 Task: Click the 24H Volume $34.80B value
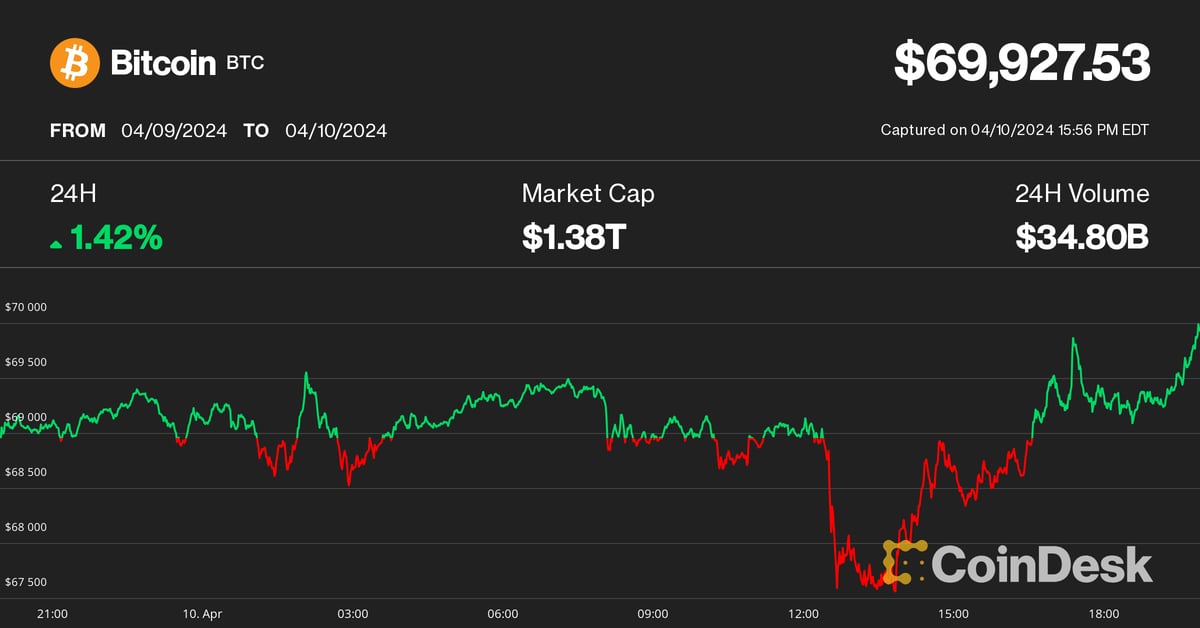tap(1082, 238)
